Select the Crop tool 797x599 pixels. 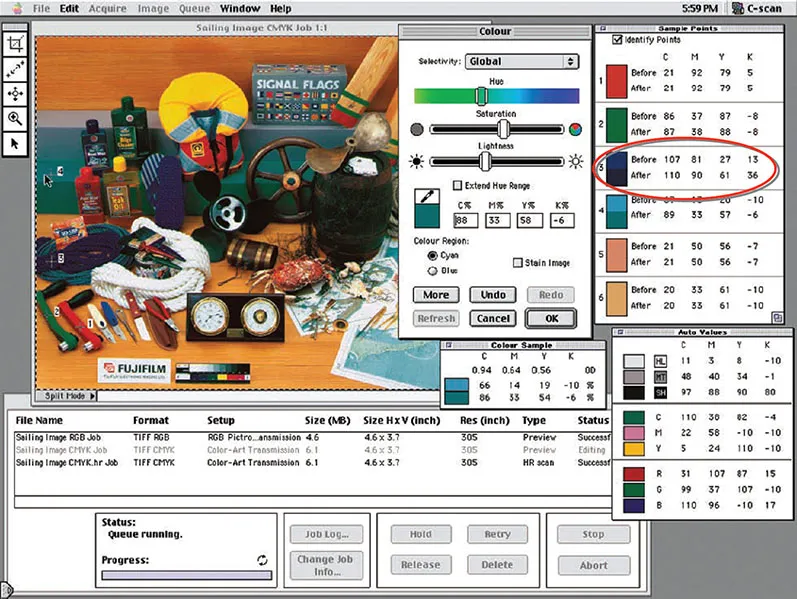[x=15, y=45]
